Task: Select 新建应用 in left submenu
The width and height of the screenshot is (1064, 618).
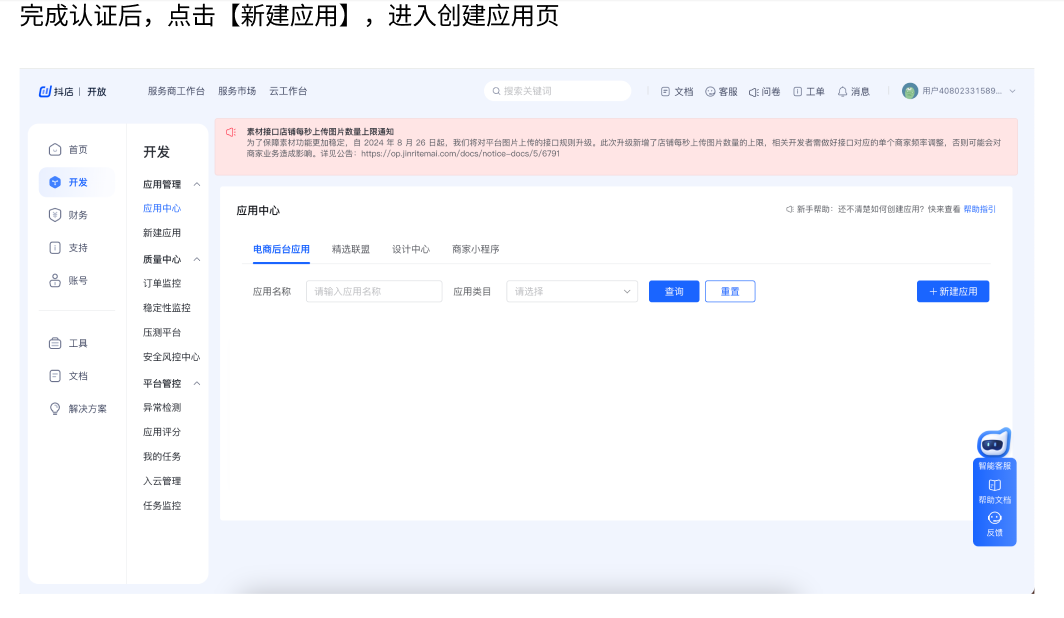Action: [162, 233]
